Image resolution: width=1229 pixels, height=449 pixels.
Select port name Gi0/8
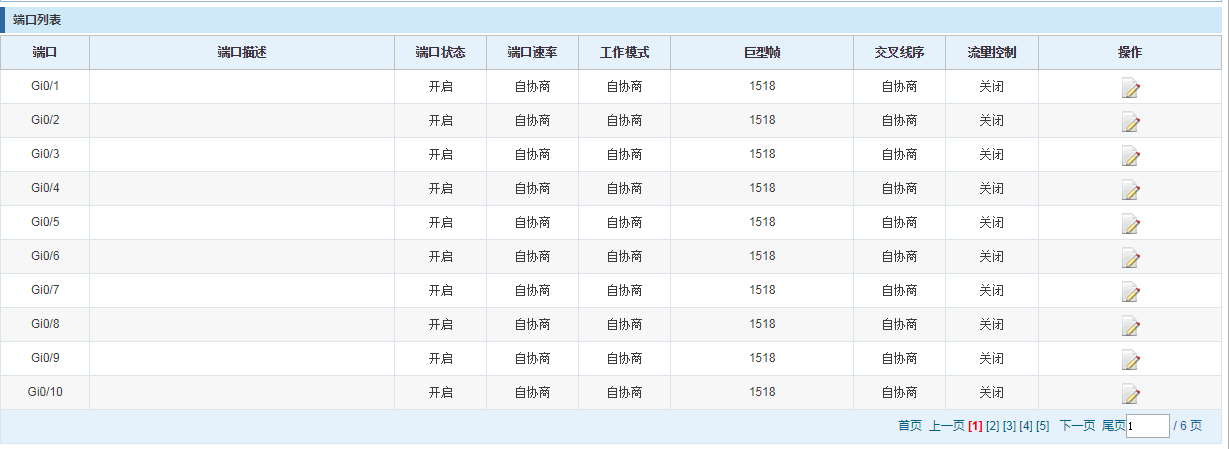click(x=45, y=324)
